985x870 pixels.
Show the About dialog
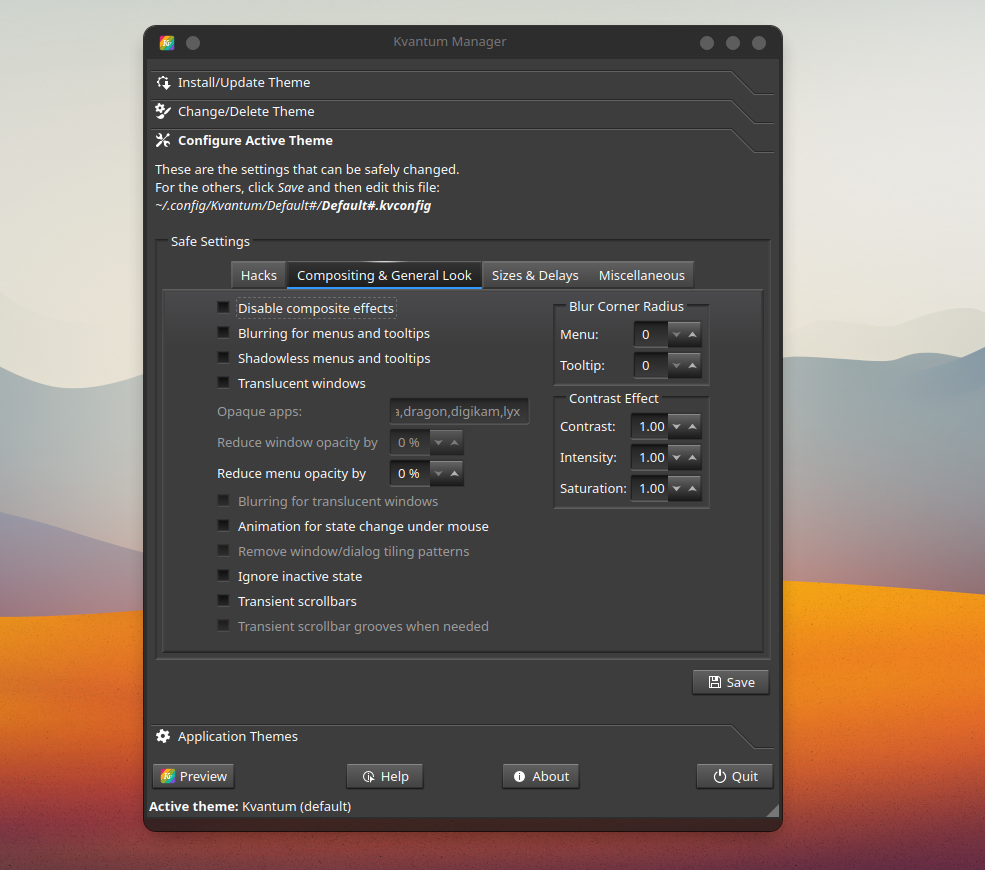(x=541, y=776)
